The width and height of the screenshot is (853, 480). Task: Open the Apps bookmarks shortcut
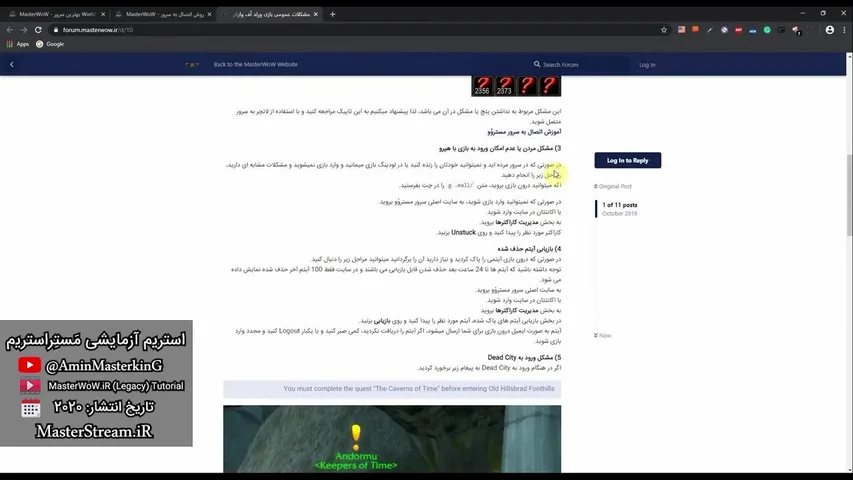tap(17, 44)
